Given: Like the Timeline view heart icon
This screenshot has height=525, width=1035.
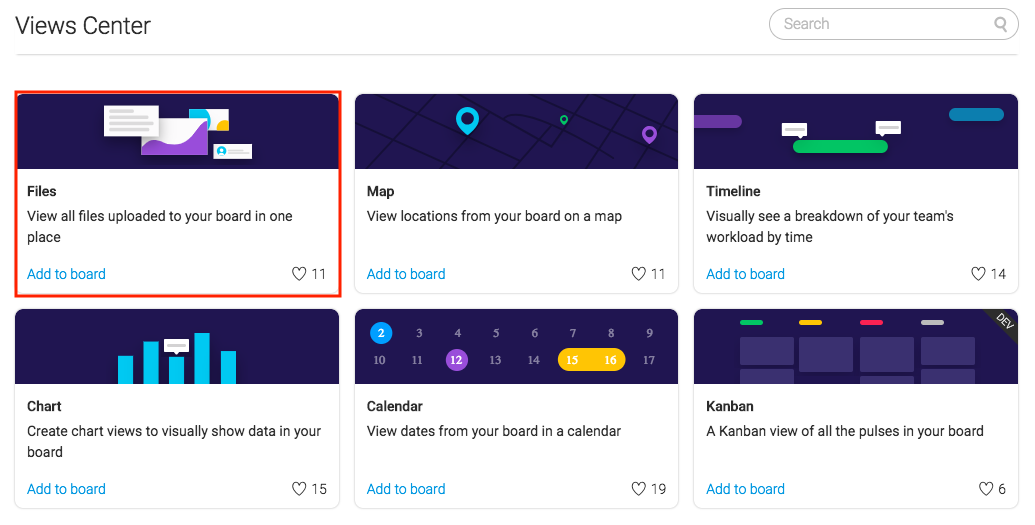Looking at the screenshot, I should (978, 273).
